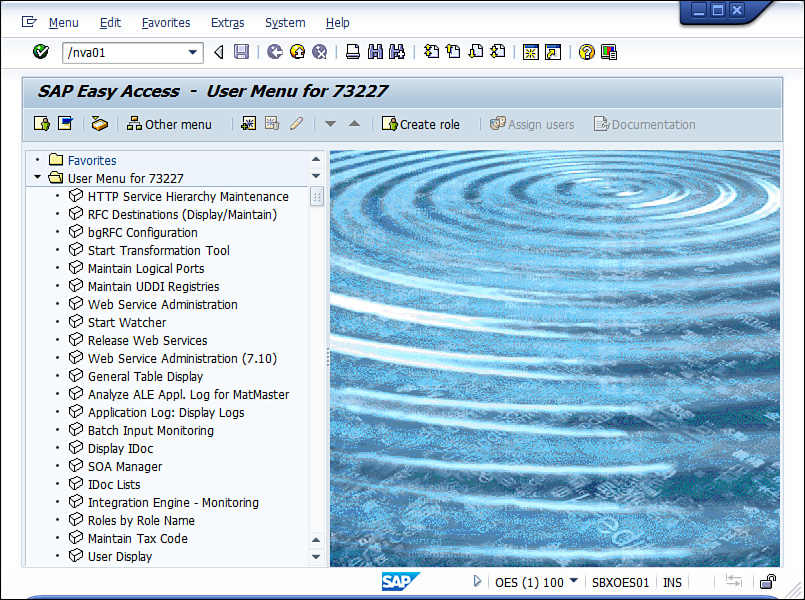This screenshot has height=600, width=805.
Task: Select Start Watcher in the tree
Action: pyautogui.click(x=127, y=322)
